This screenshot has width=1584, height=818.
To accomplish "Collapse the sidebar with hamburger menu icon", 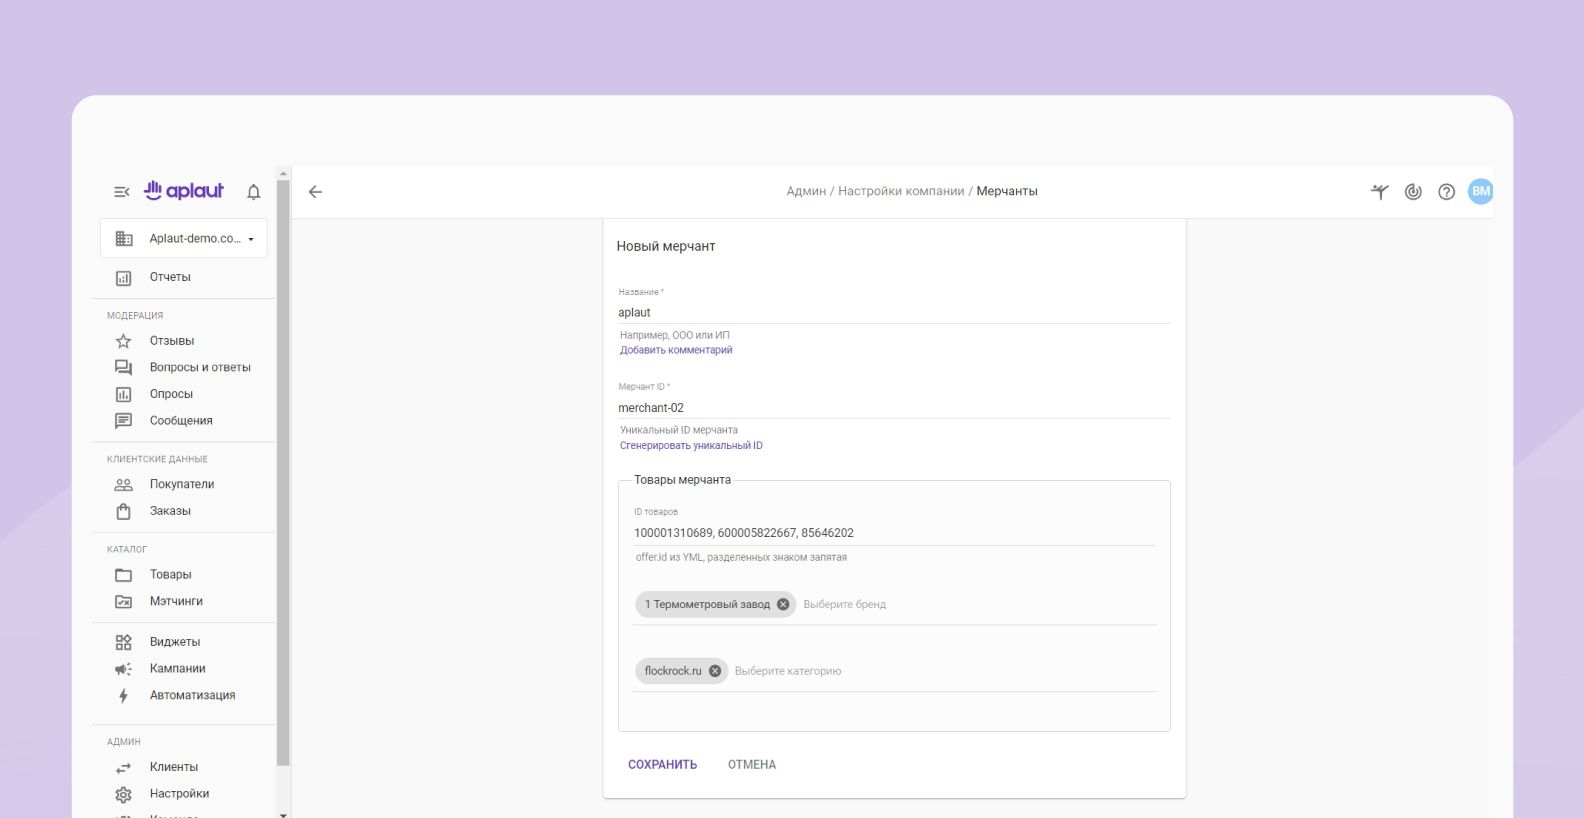I will (x=121, y=192).
